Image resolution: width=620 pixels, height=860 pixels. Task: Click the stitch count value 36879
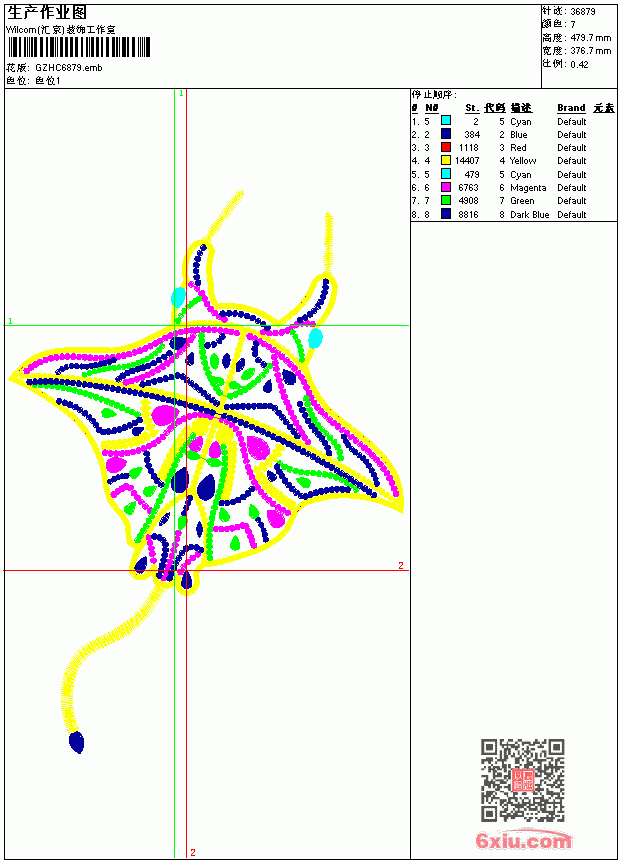click(x=583, y=12)
